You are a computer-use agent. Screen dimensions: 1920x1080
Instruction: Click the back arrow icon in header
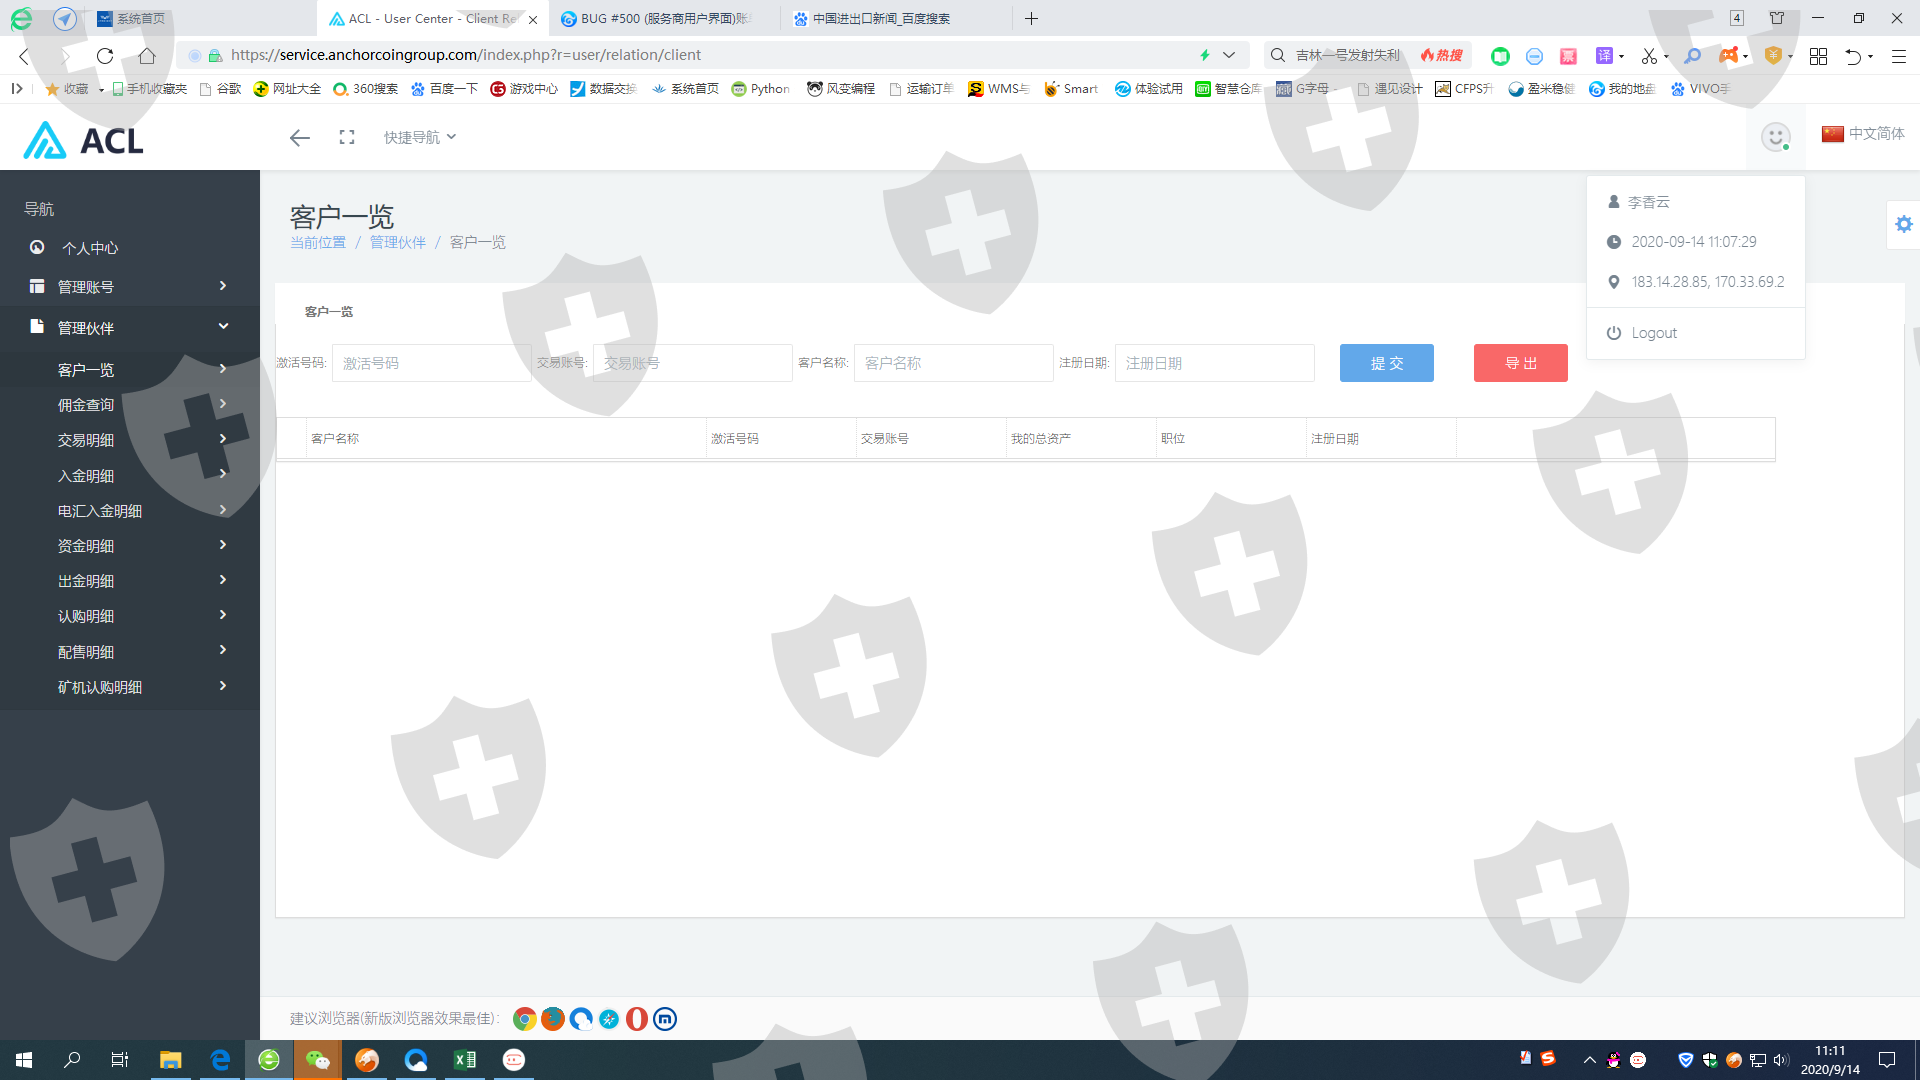[299, 138]
